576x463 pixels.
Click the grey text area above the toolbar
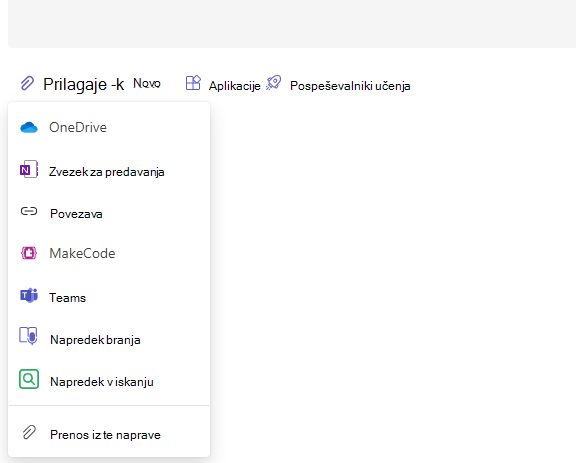[292, 24]
